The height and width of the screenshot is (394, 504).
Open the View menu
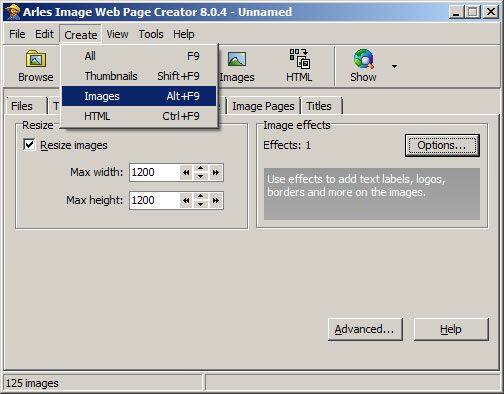click(x=117, y=34)
